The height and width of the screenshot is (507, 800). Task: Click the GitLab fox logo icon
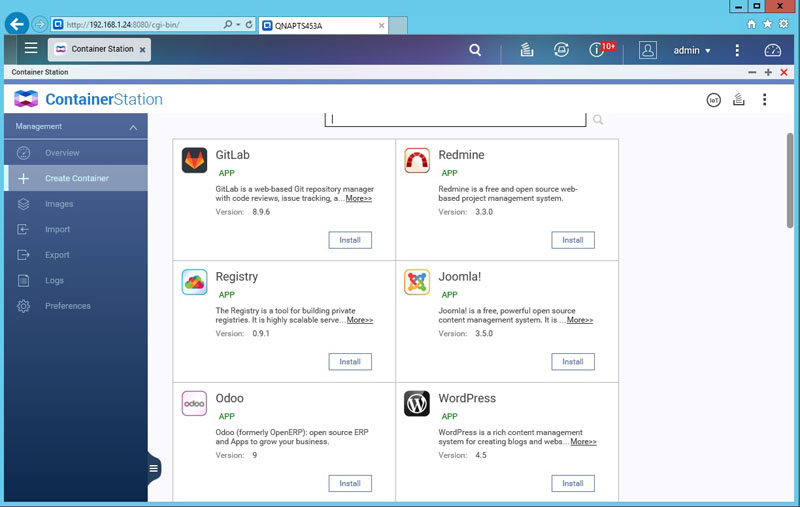tap(194, 160)
